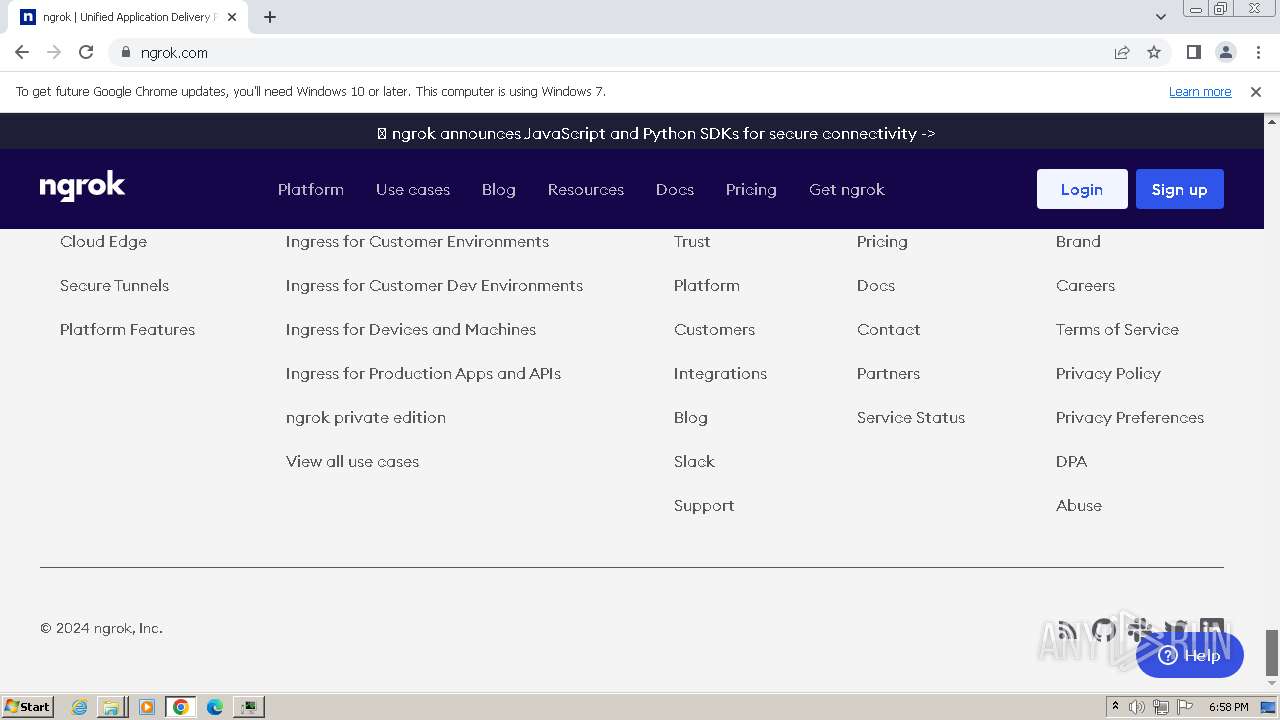The width and height of the screenshot is (1280, 720).
Task: Open Service Status footer link
Action: [x=911, y=417]
